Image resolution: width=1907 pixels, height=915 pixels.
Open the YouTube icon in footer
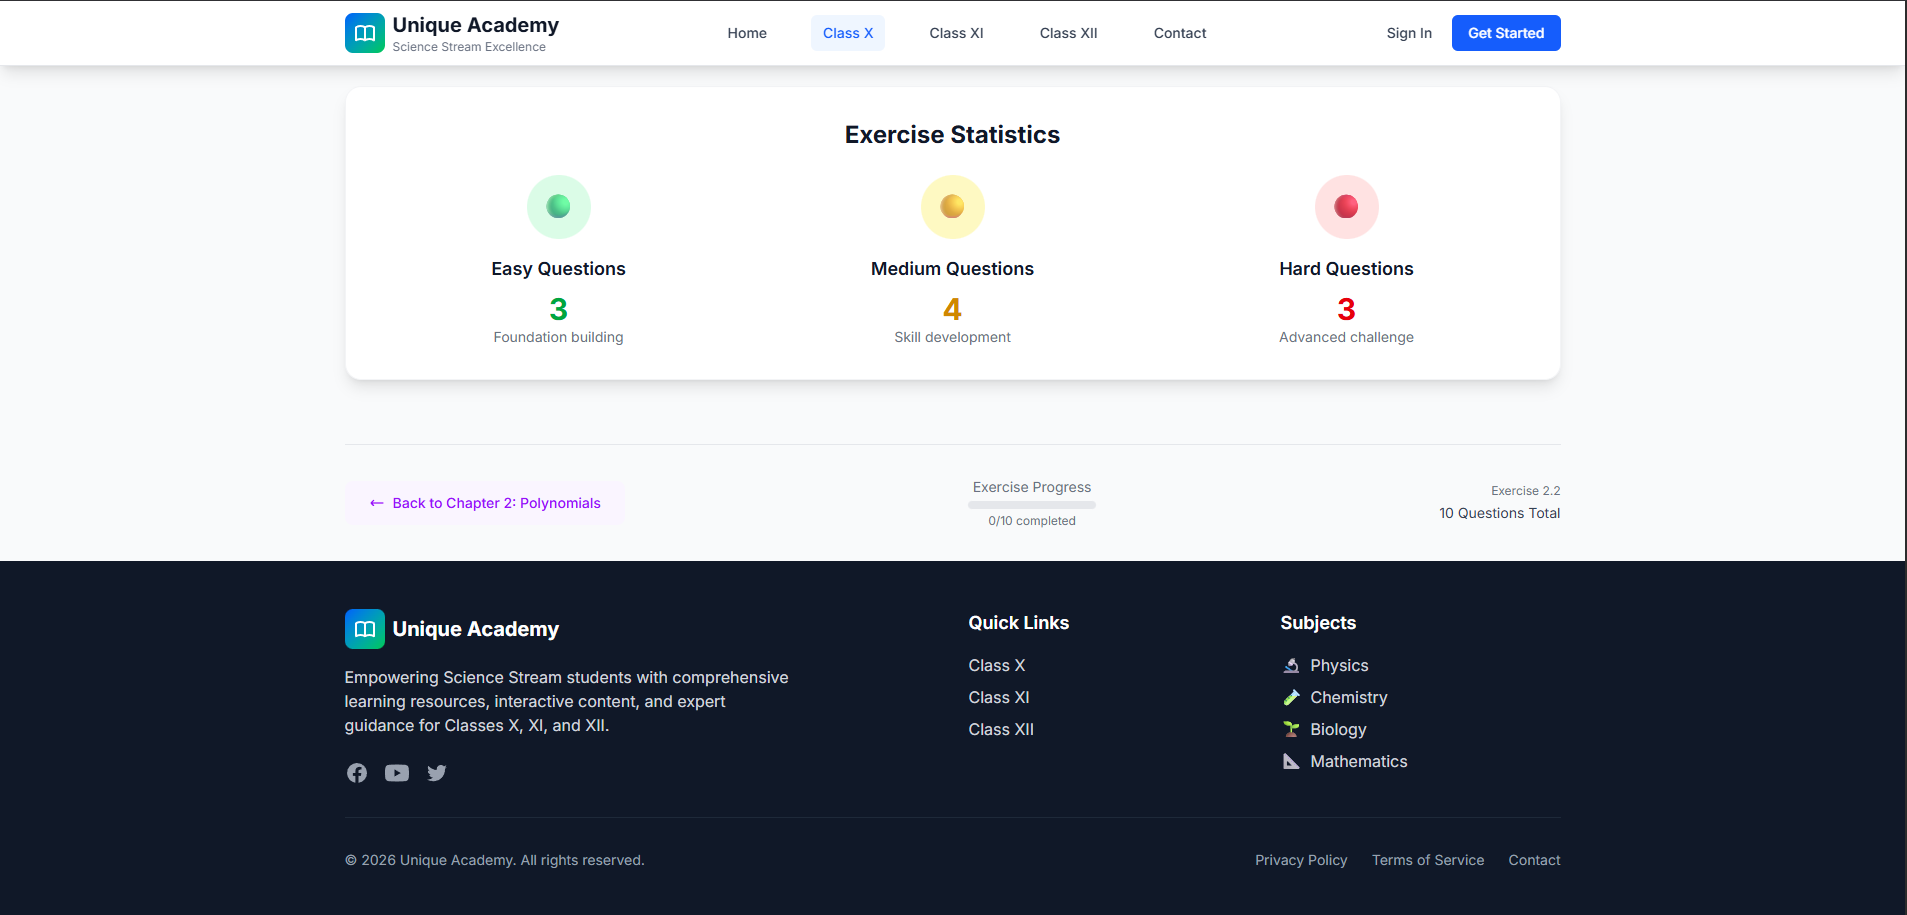coord(397,773)
